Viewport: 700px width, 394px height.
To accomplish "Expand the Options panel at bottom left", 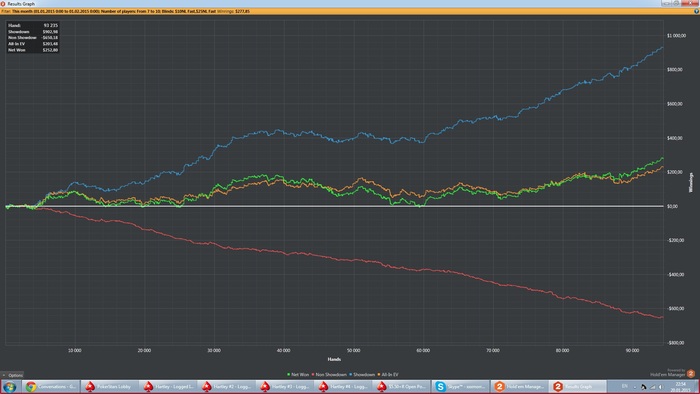I will coord(12,375).
